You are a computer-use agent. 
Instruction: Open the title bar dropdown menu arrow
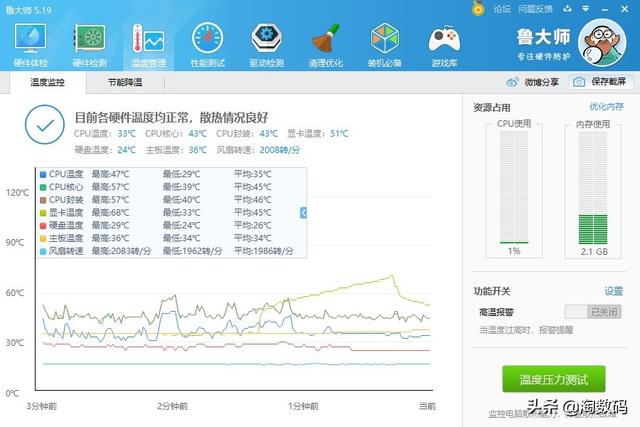[586, 8]
